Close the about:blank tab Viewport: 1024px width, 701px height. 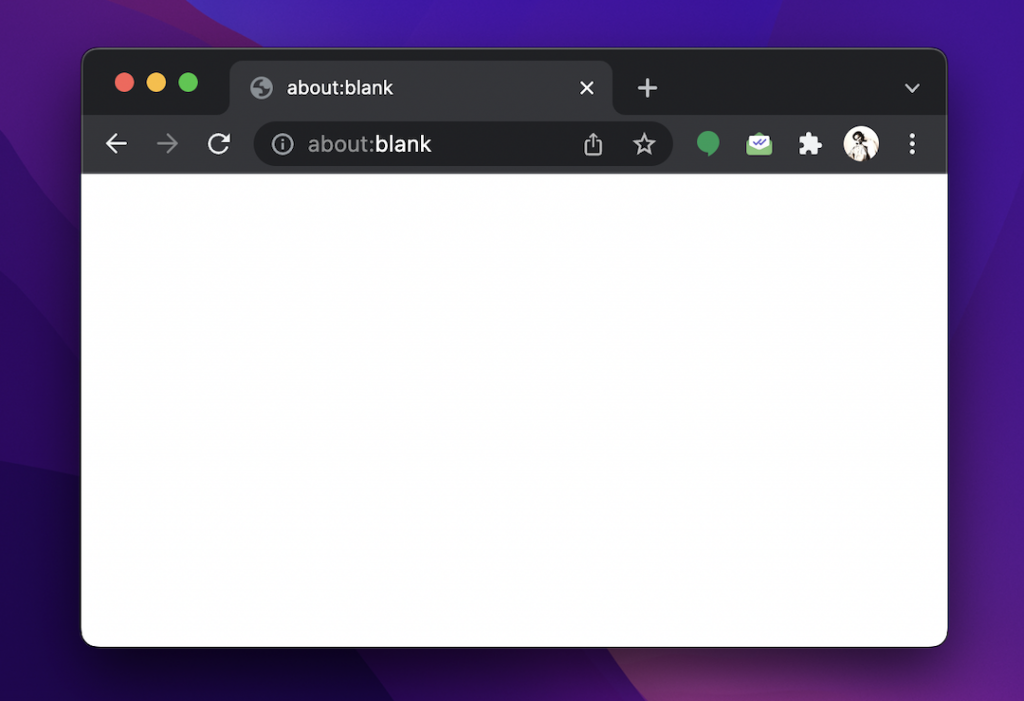tap(587, 88)
